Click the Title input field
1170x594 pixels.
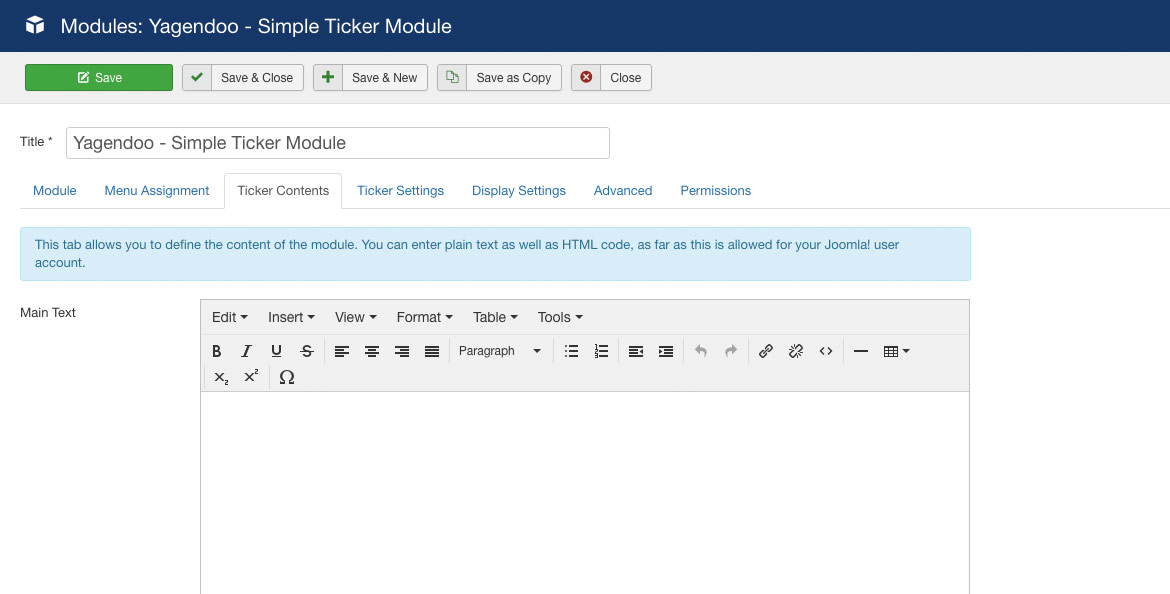click(x=338, y=143)
